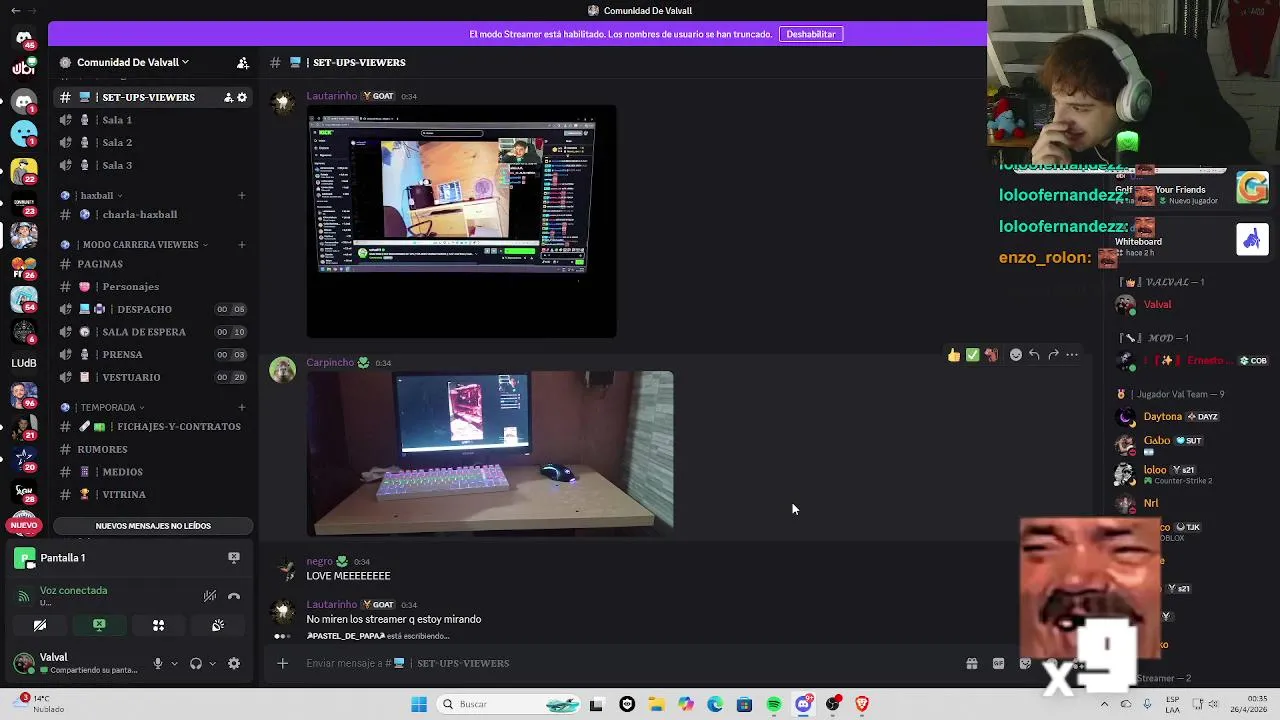Stop screen sharing via Pantalla 1 icon
This screenshot has width=1280, height=720.
coord(234,557)
